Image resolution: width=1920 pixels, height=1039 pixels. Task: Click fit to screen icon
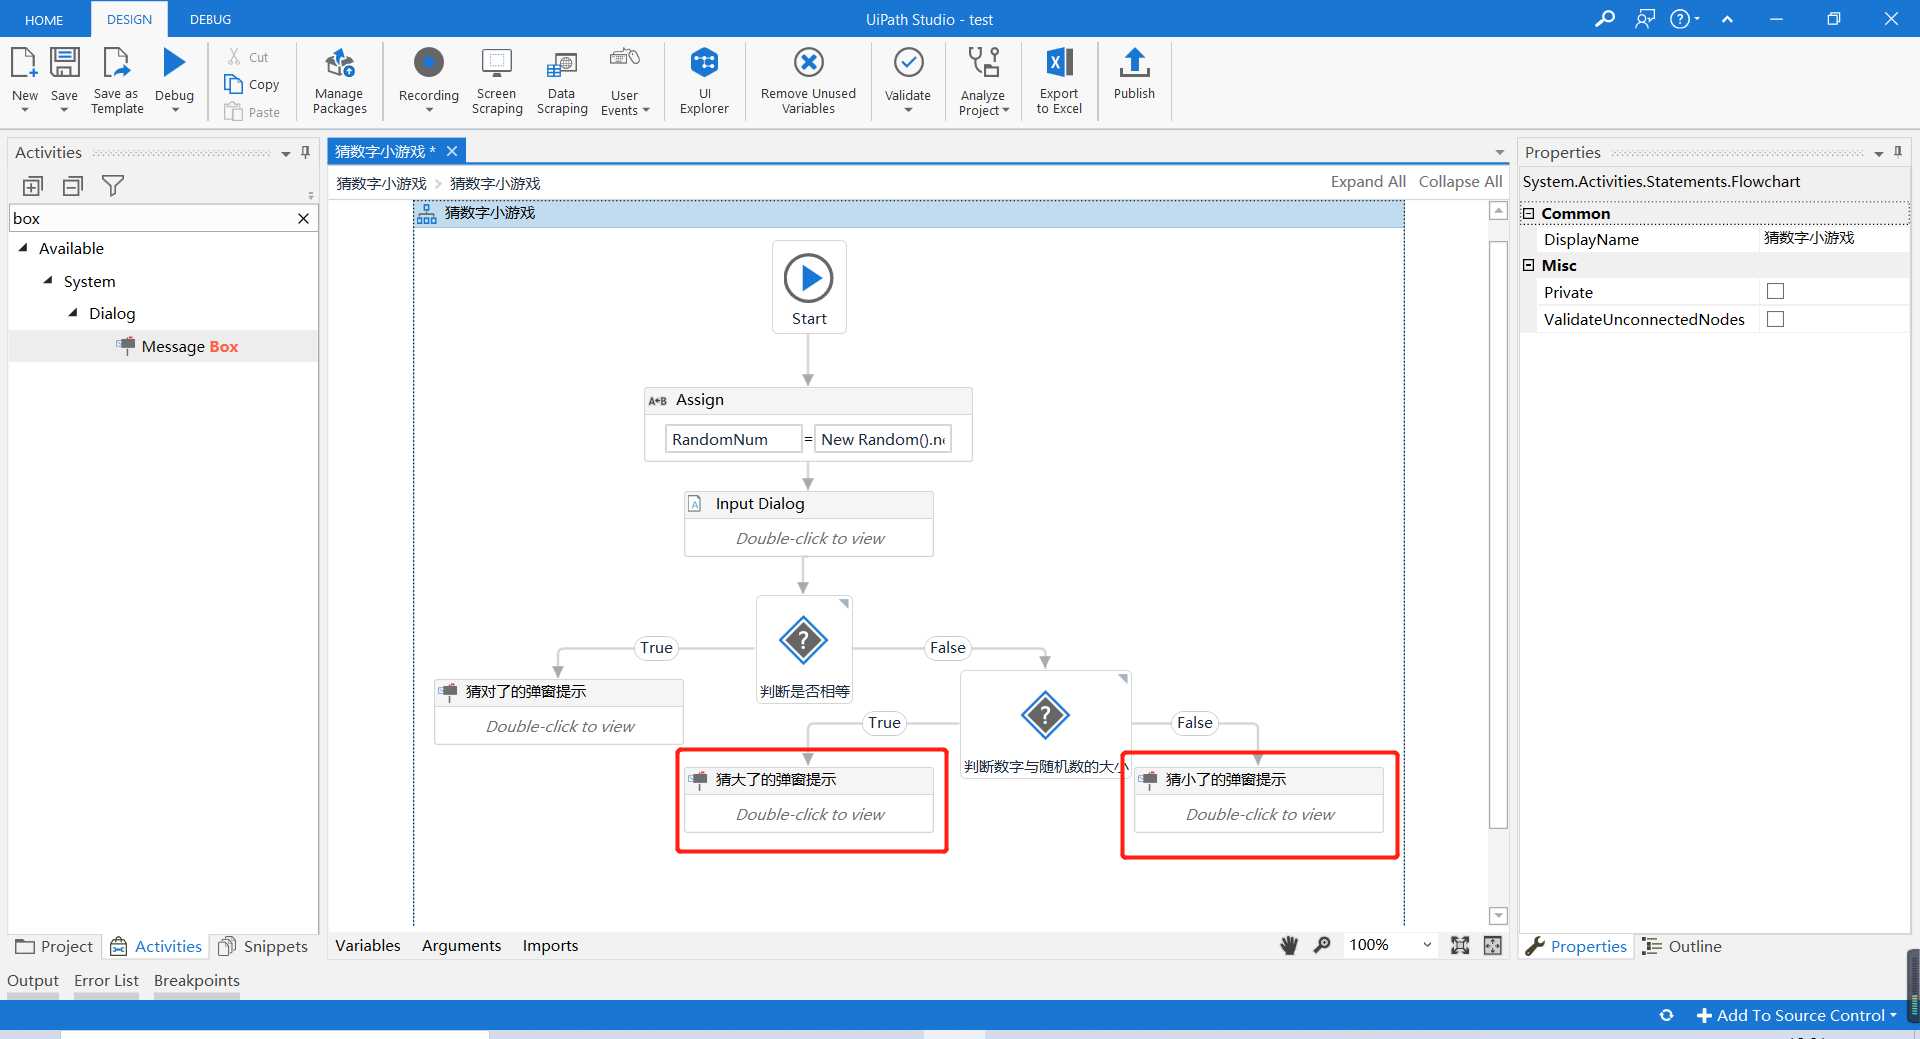click(1460, 945)
